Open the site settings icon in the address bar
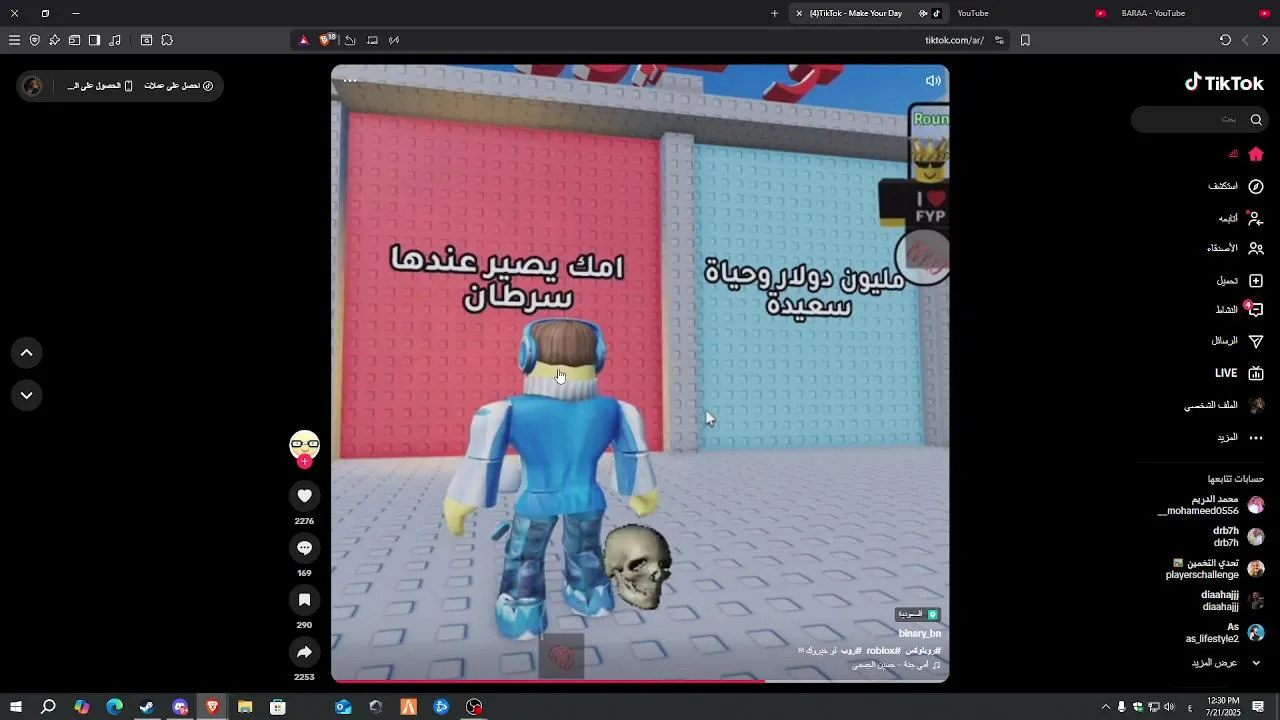Screen dimensions: 1280x720 pyautogui.click(x=999, y=40)
